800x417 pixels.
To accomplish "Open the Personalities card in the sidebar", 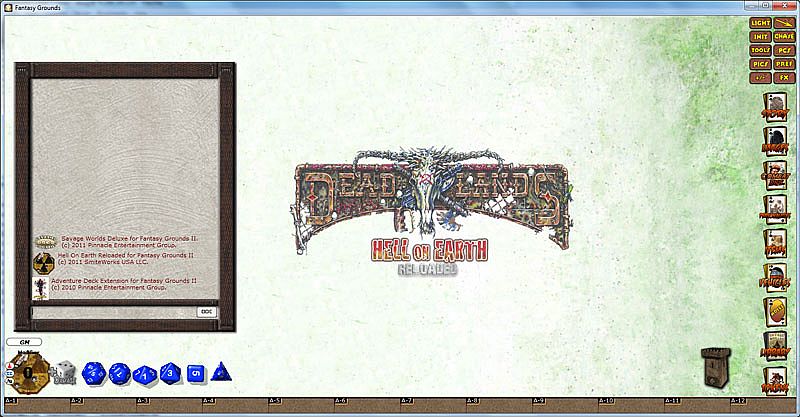I will pyautogui.click(x=775, y=209).
